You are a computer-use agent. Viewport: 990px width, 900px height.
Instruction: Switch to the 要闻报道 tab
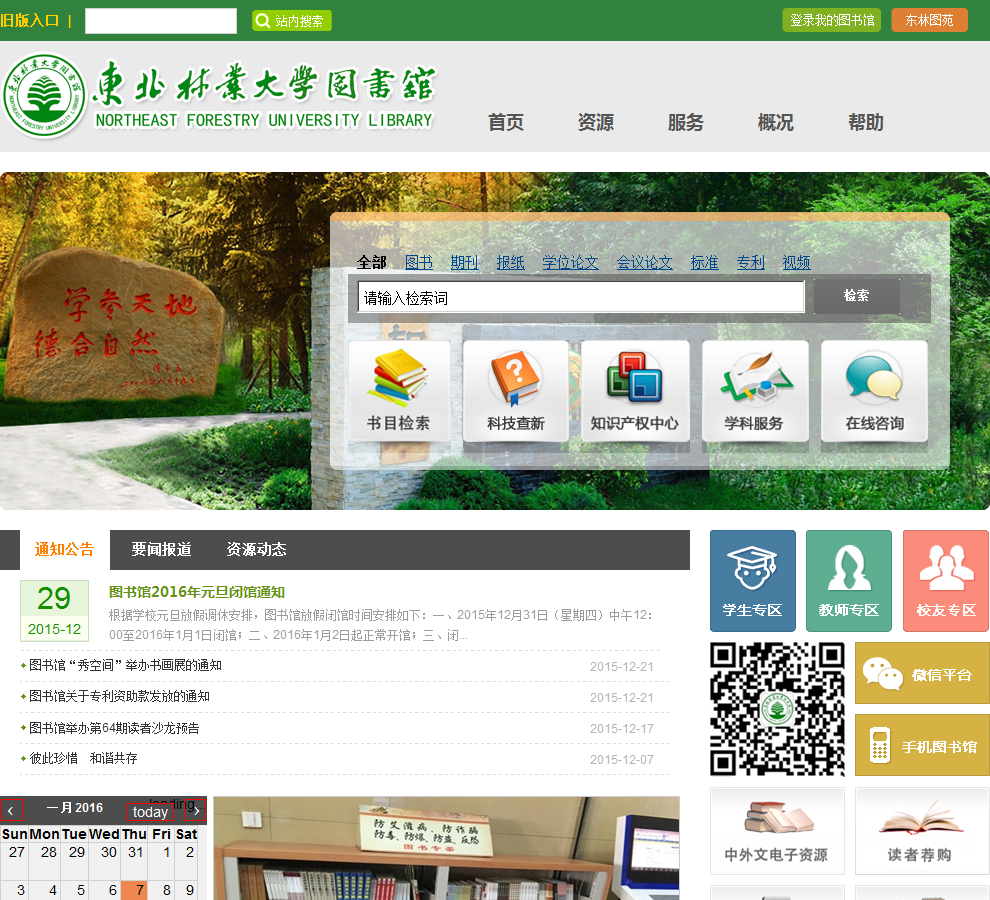click(162, 549)
